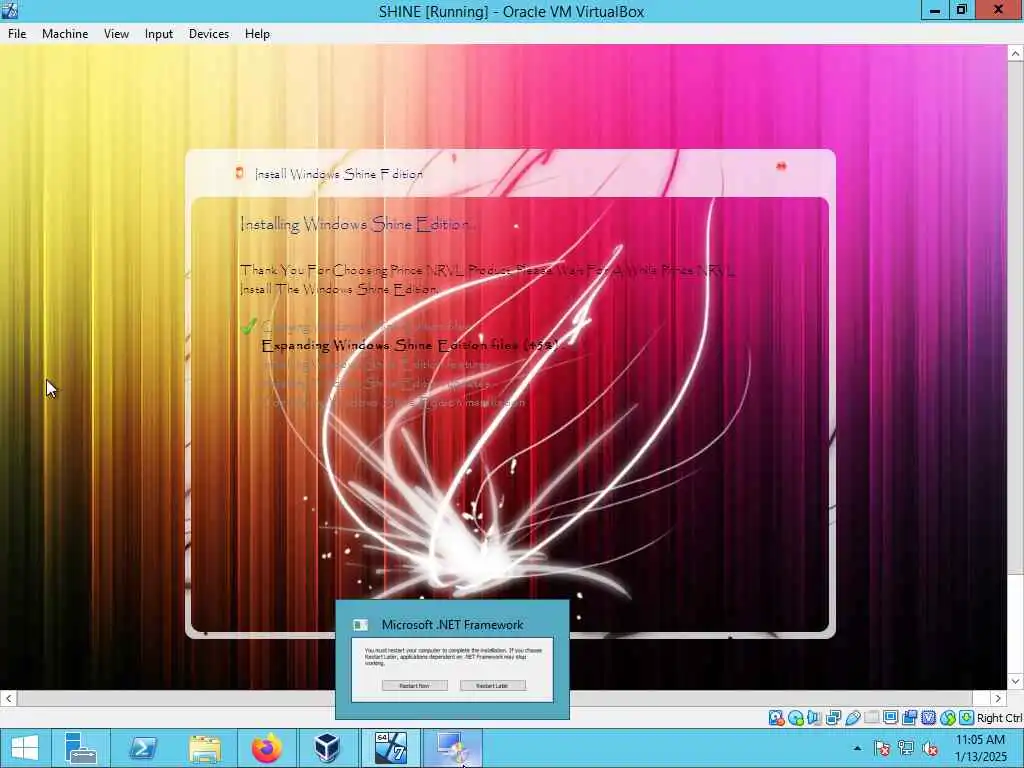
Task: Click the Expanding Windows Shine Edition files line
Action: click(x=409, y=345)
